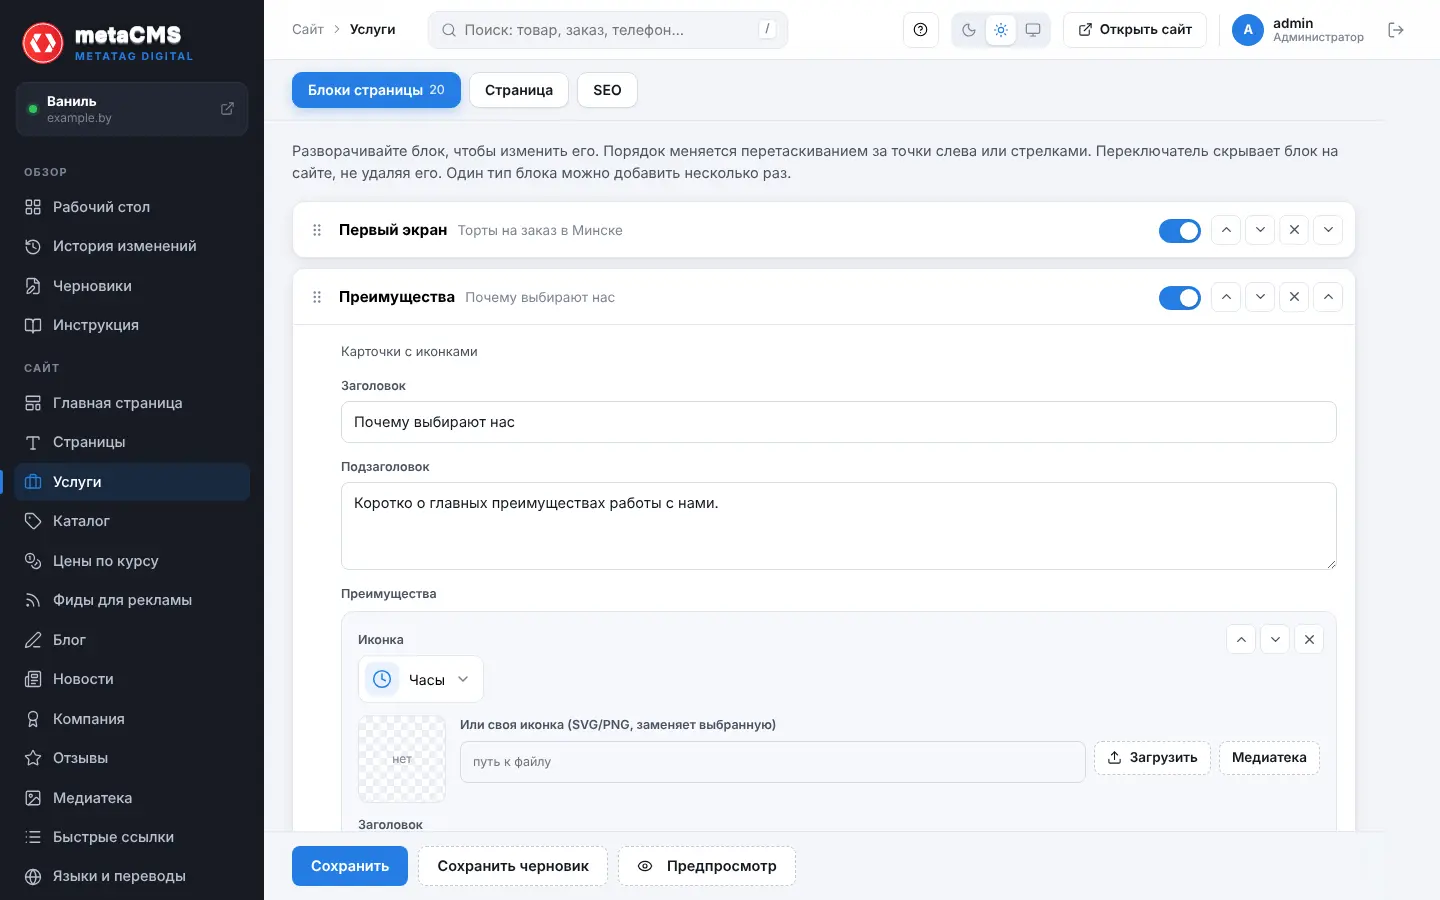Open example.by site external link icon

(227, 108)
